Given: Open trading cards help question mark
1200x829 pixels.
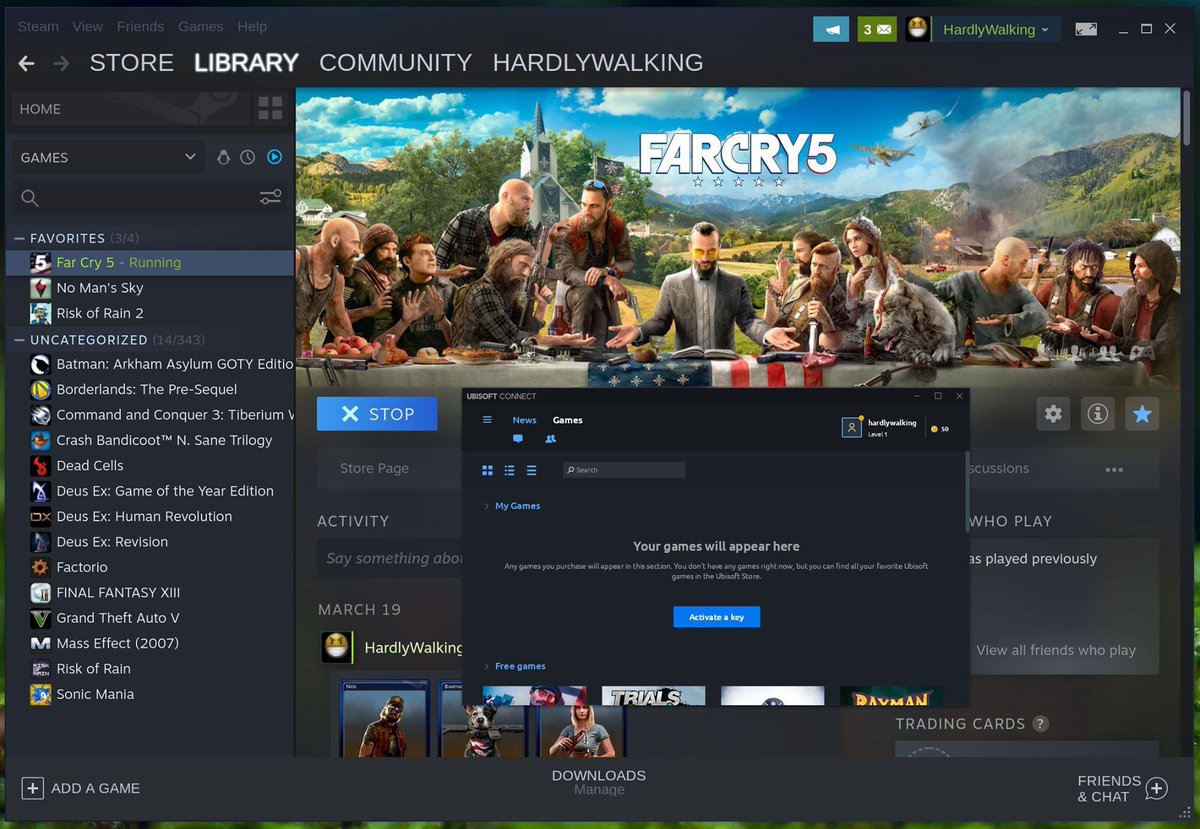Looking at the screenshot, I should click(x=1041, y=724).
